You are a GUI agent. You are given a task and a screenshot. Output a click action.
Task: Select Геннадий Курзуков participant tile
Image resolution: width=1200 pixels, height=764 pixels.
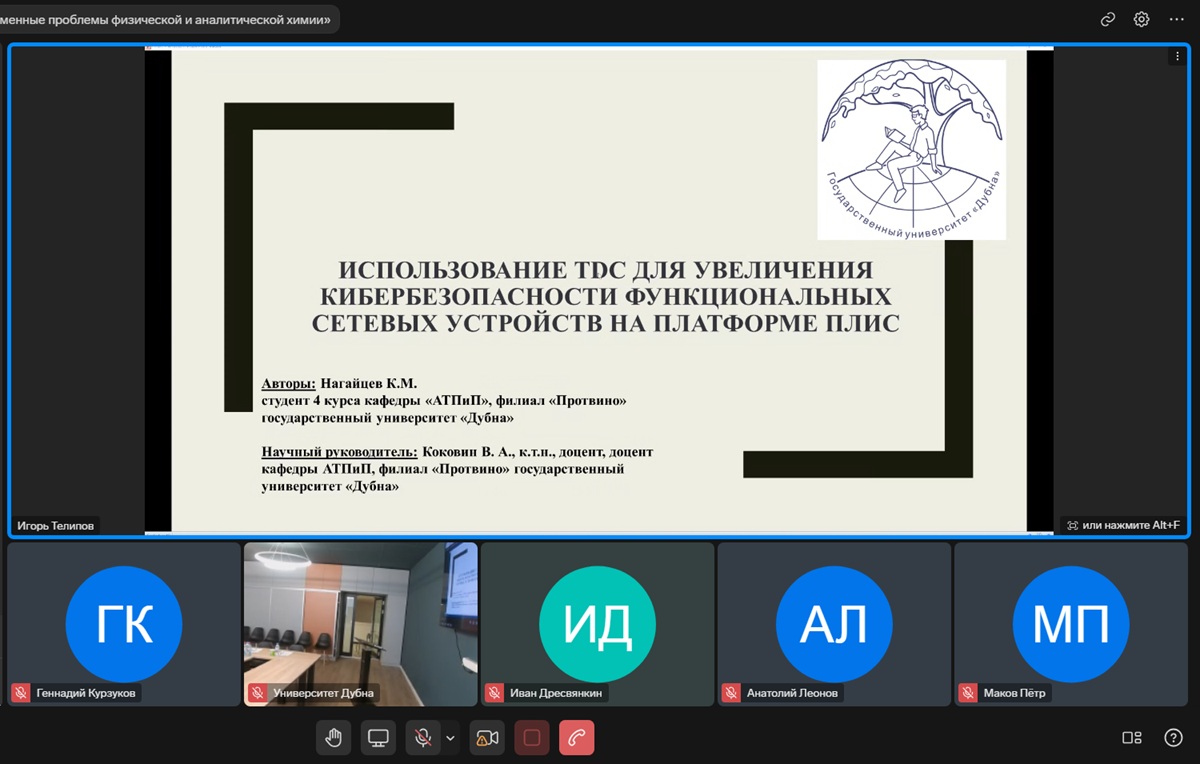pos(124,624)
